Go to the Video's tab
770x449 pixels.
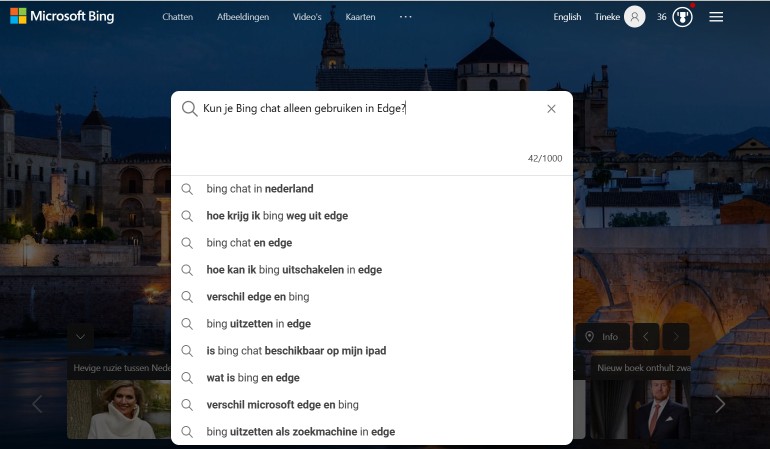coord(307,17)
